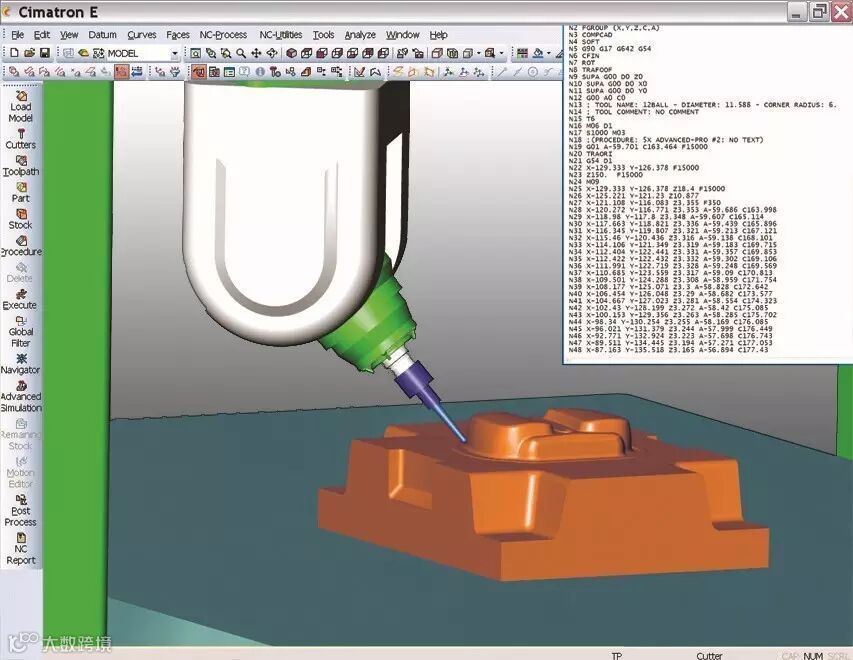Click the Execute sidebar button
The height and width of the screenshot is (660, 853).
(21, 299)
